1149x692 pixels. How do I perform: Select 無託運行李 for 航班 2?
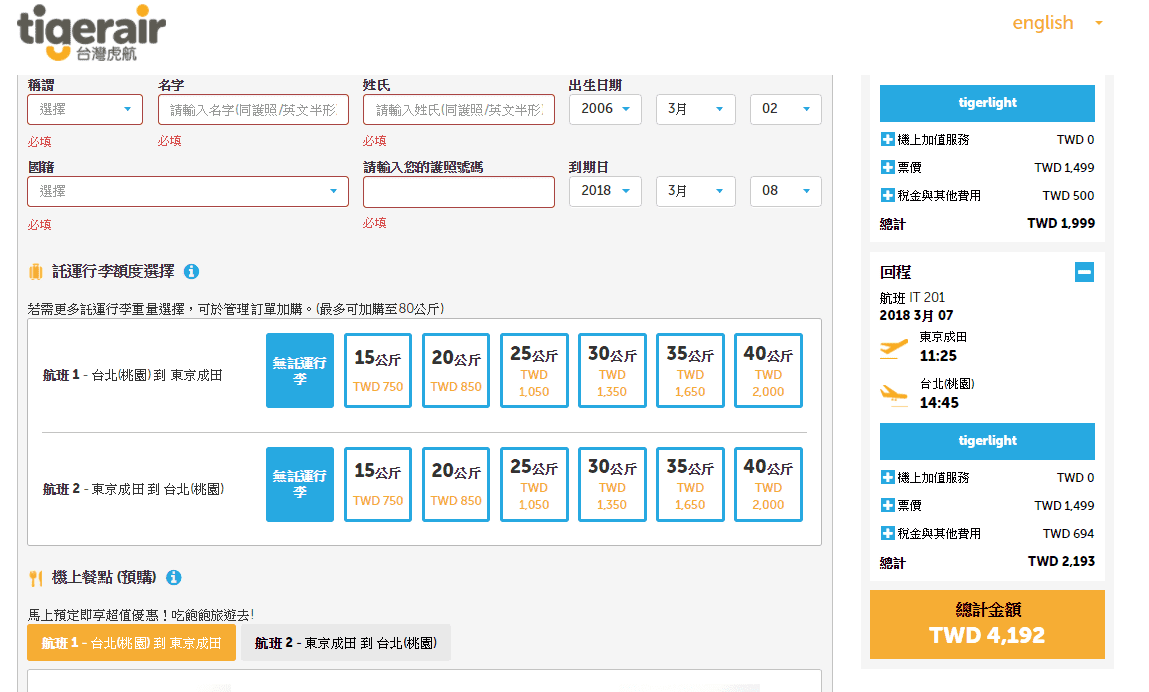pyautogui.click(x=300, y=485)
